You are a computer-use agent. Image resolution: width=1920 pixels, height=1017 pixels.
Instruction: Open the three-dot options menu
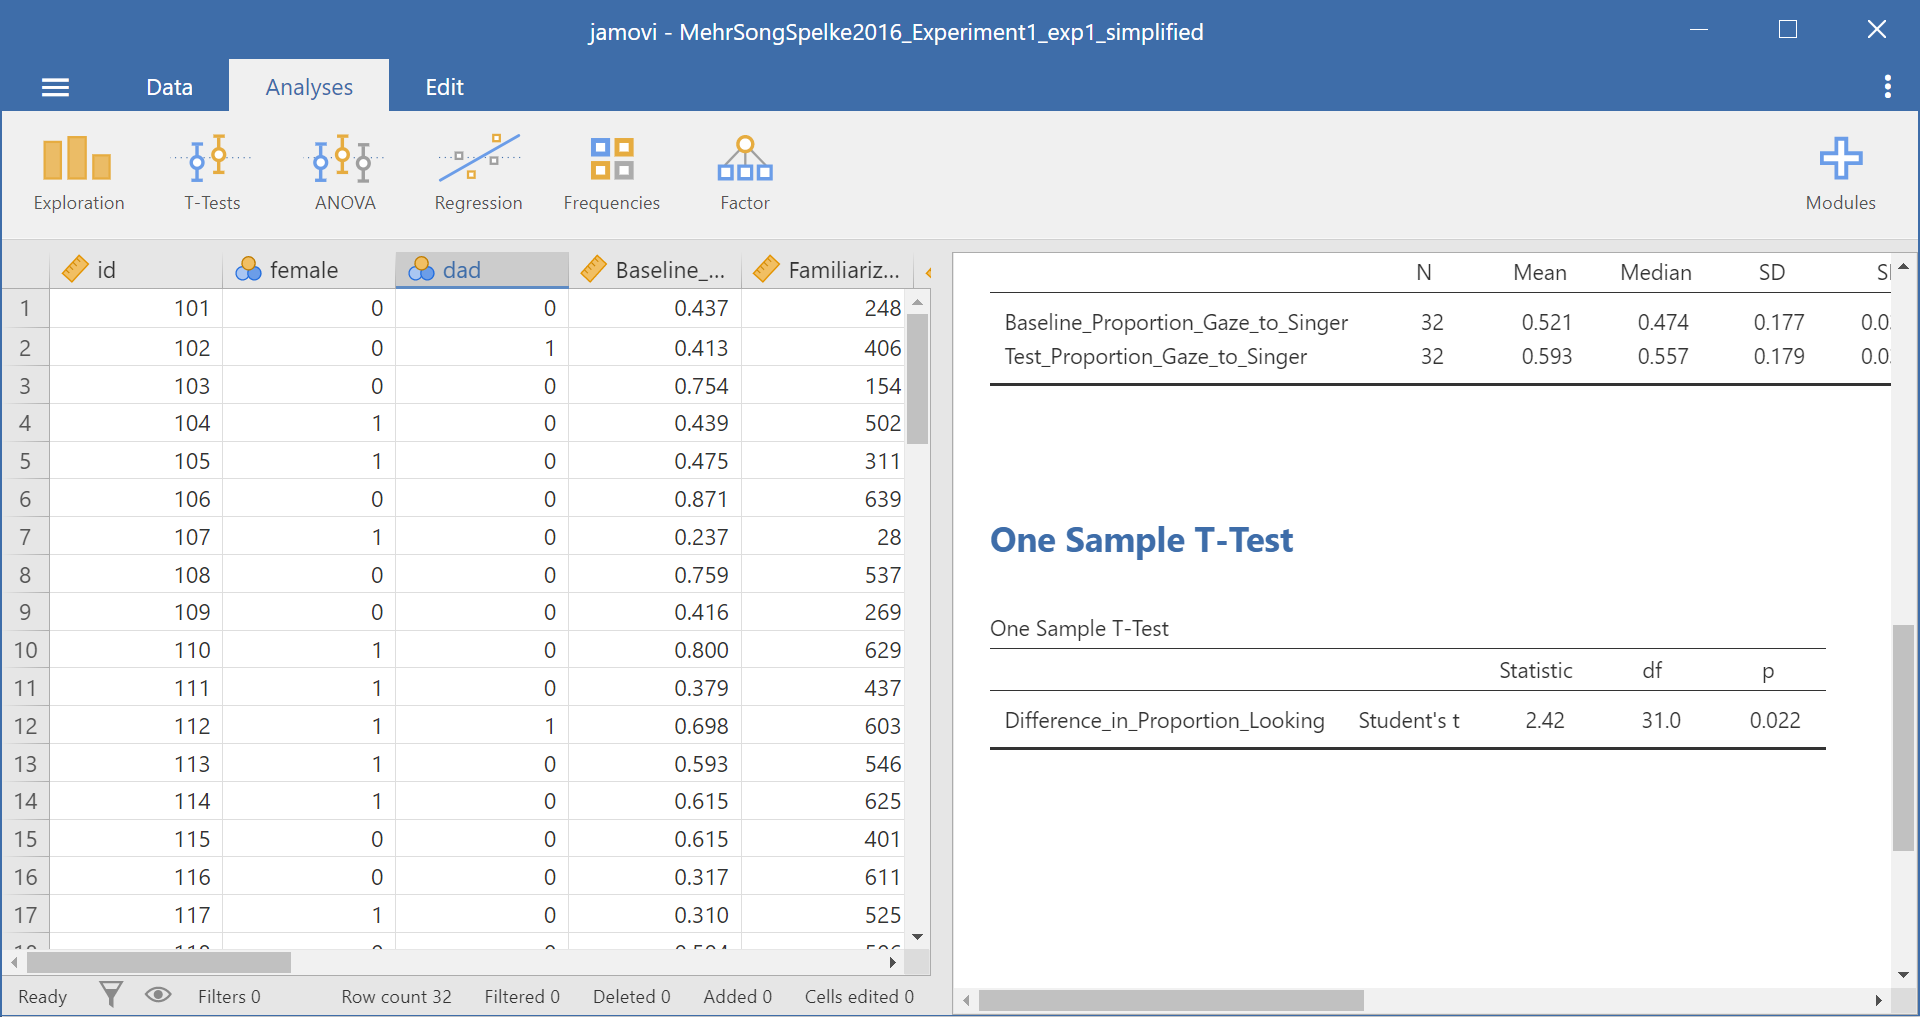click(1887, 87)
